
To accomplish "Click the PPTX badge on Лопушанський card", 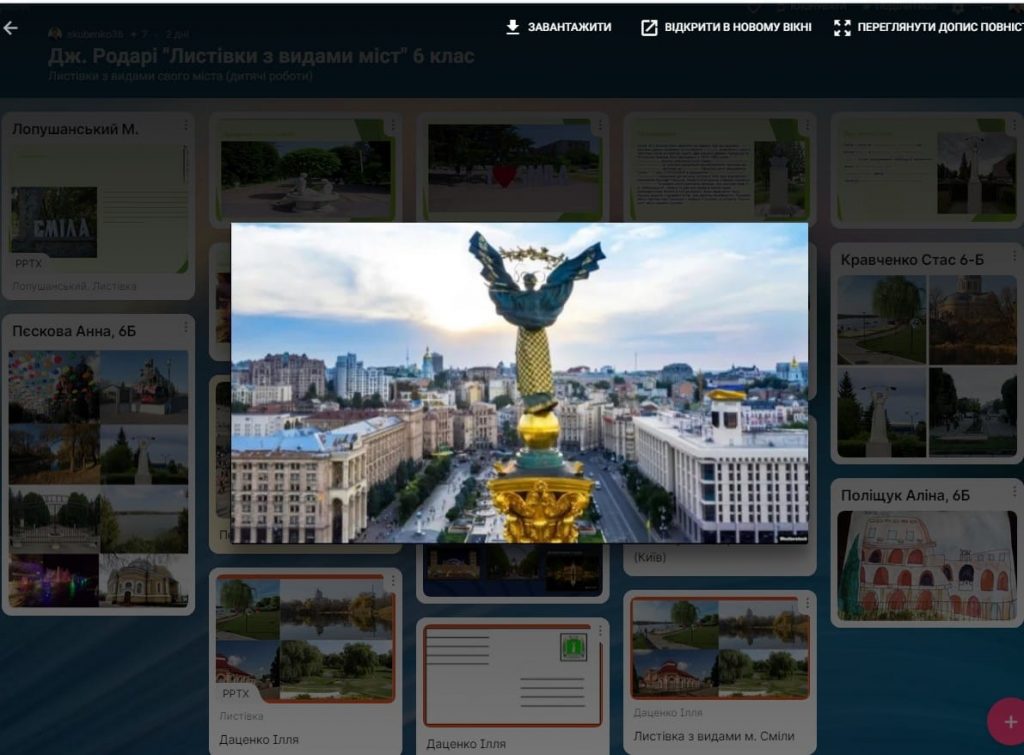I will pos(29,263).
